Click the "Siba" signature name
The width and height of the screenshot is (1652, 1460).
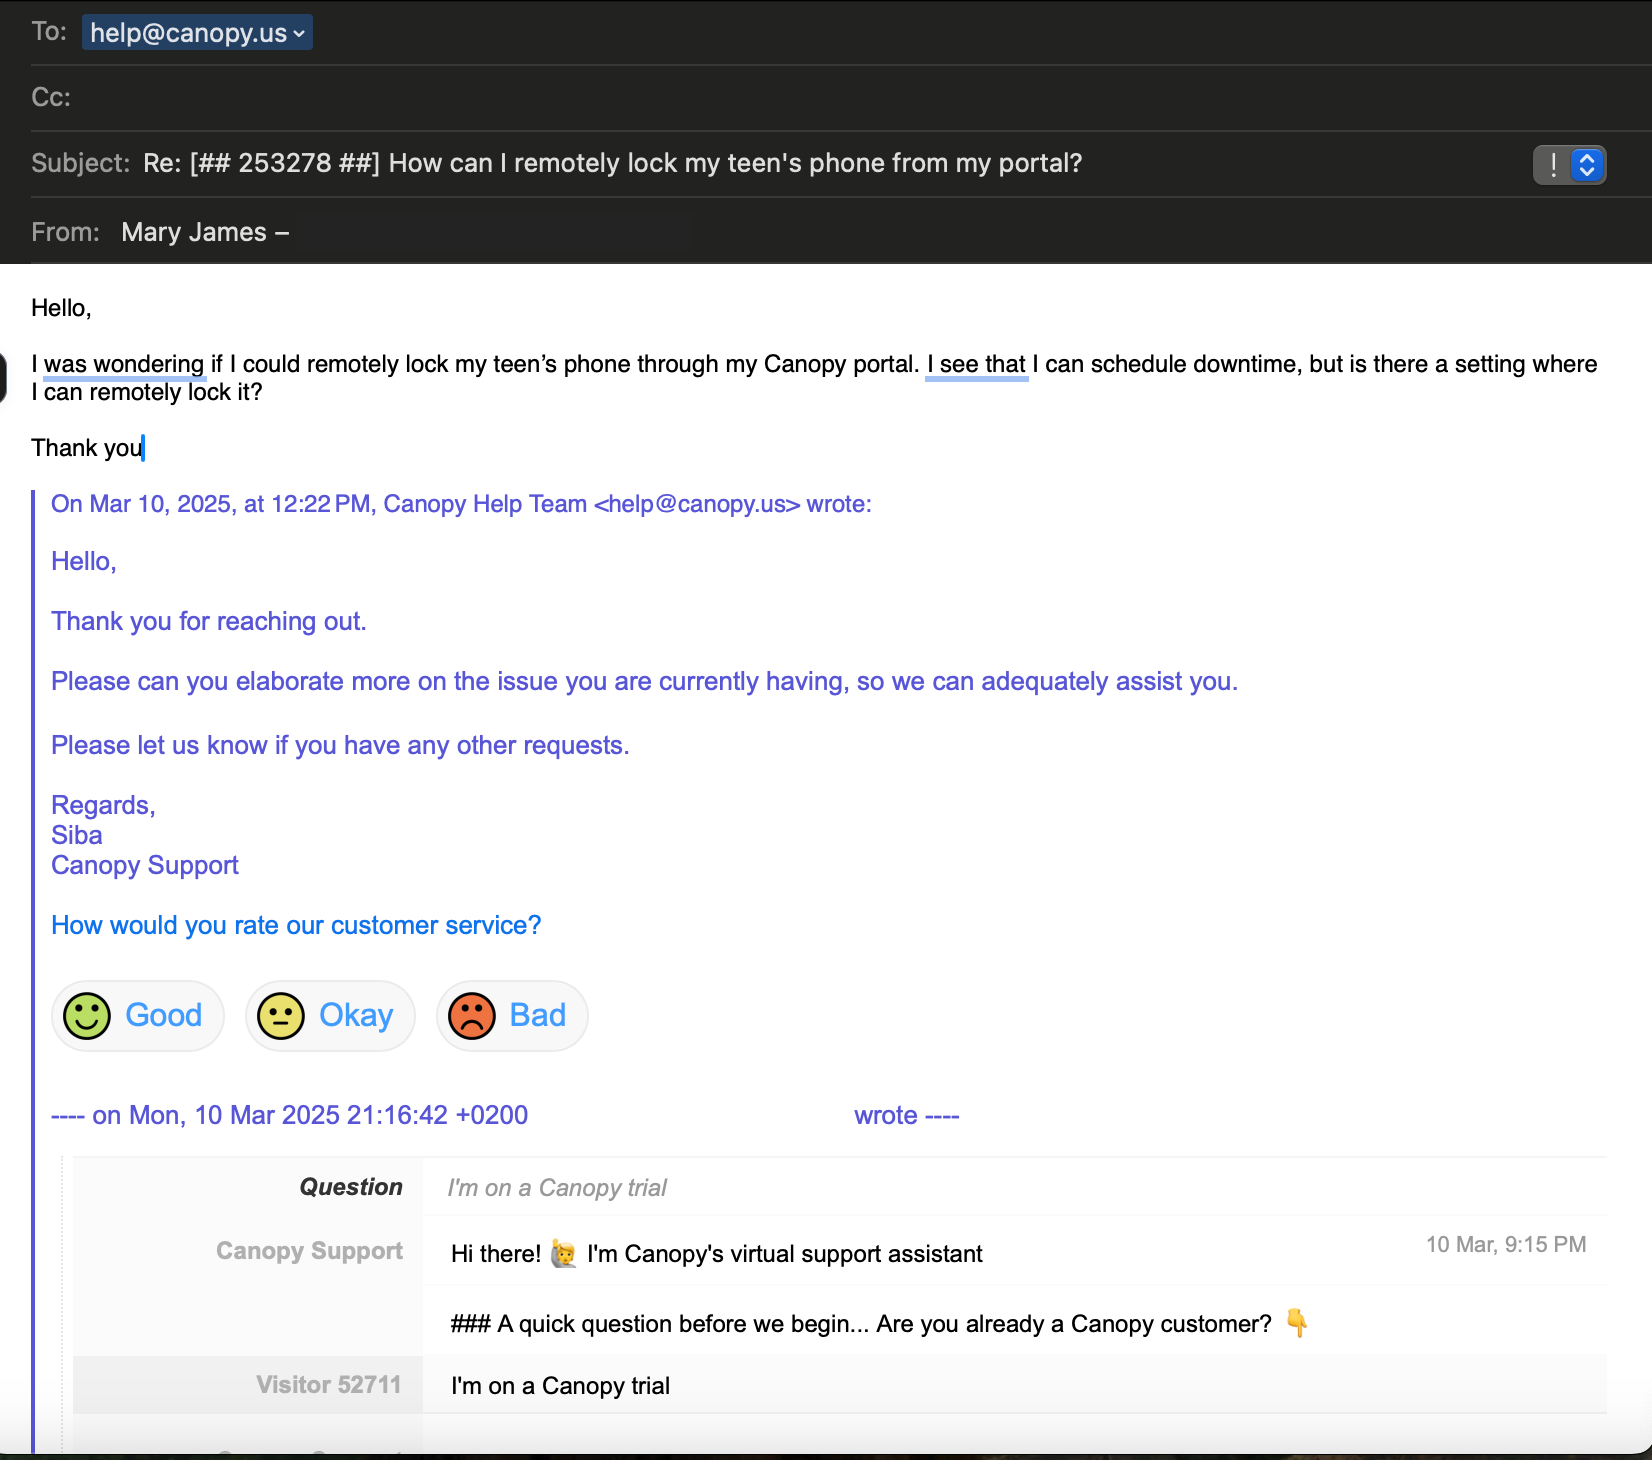(x=77, y=835)
